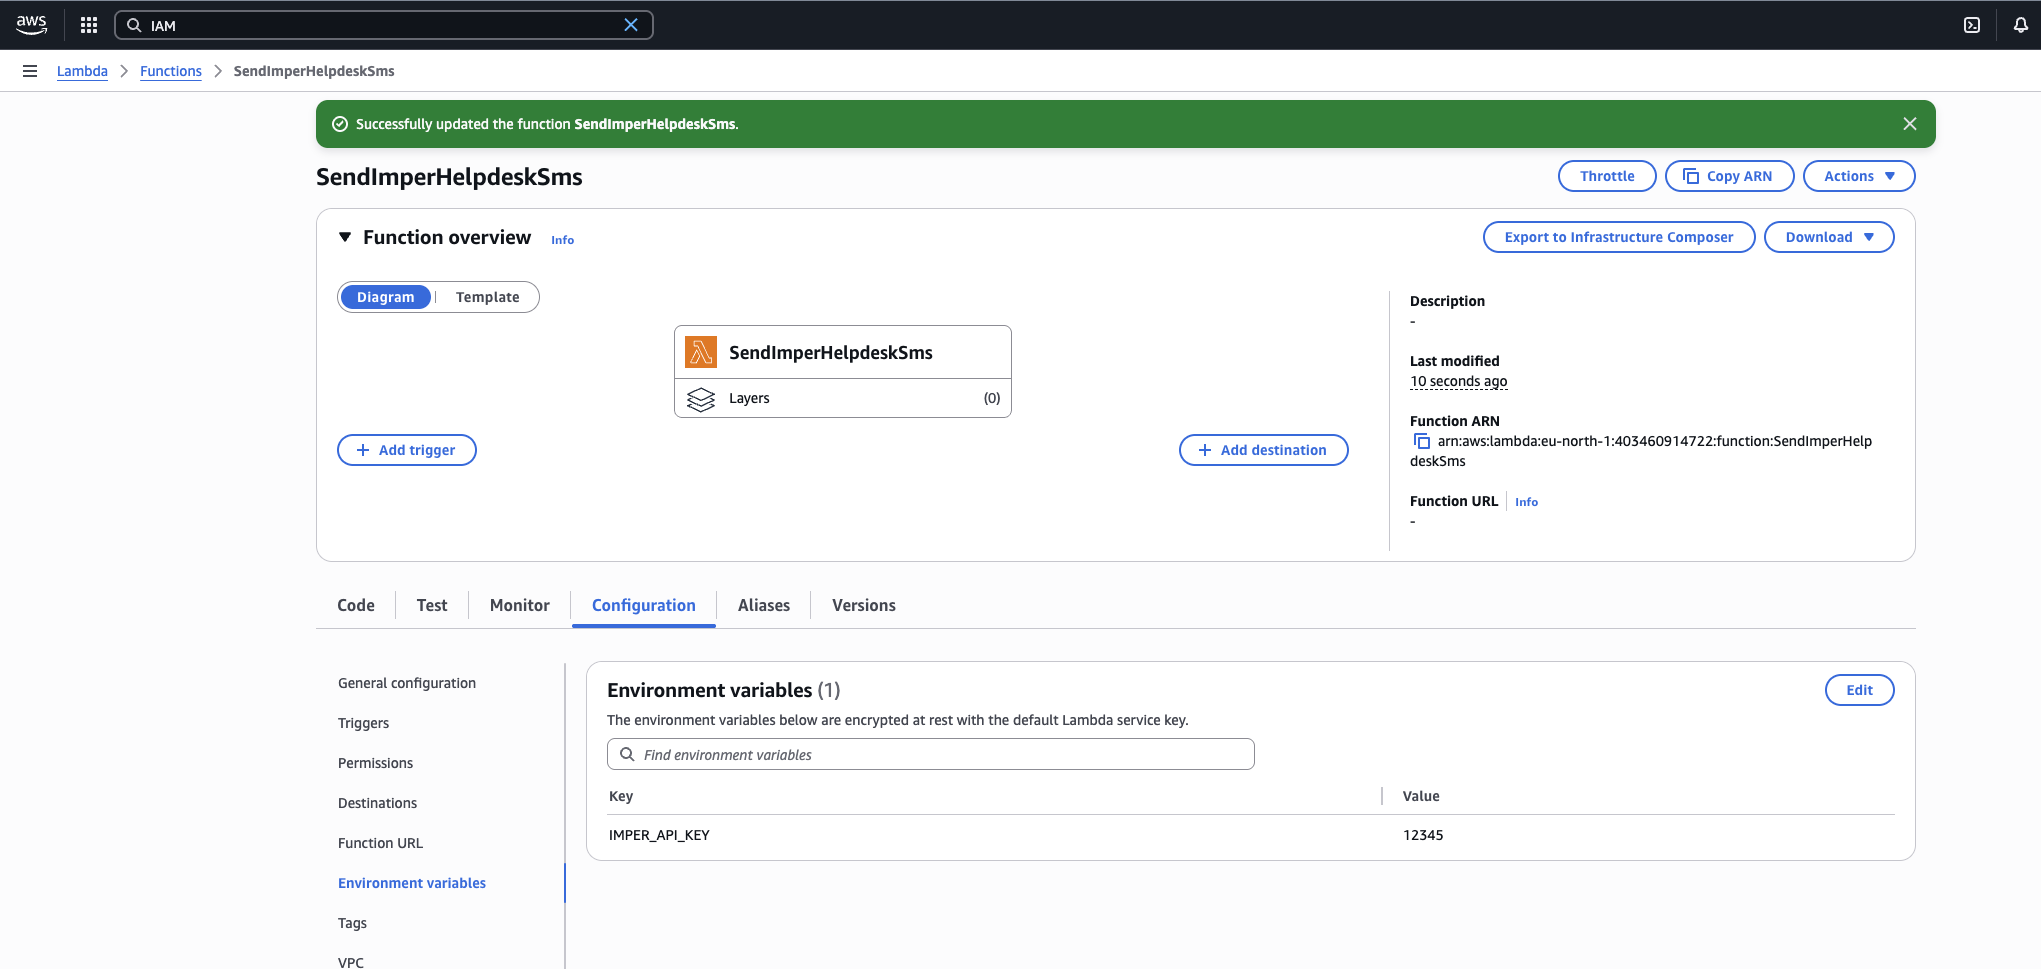Click the Add destination button
The height and width of the screenshot is (969, 2041).
coord(1264,450)
